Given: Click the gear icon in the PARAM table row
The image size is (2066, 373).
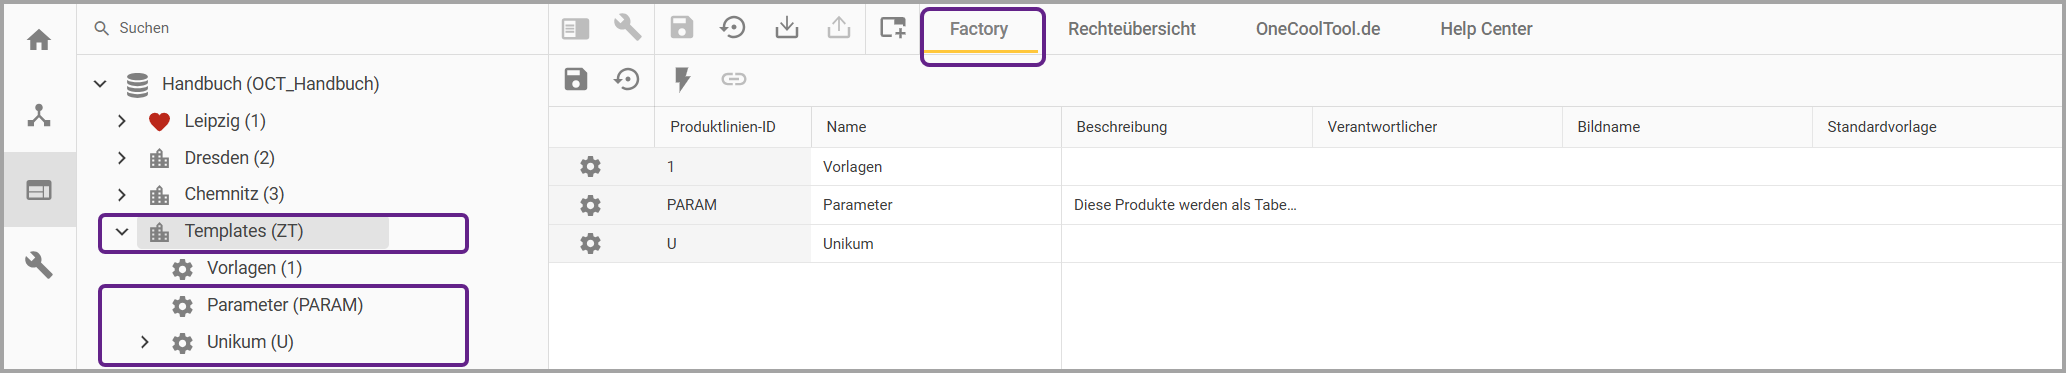Looking at the screenshot, I should click(591, 205).
